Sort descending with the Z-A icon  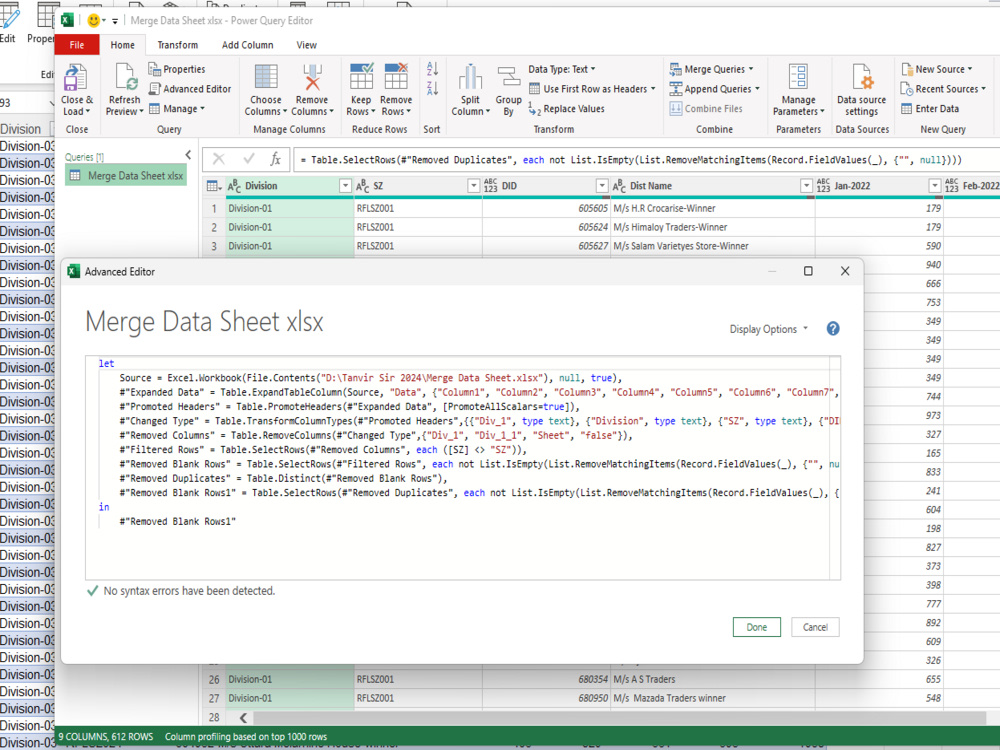pos(432,88)
